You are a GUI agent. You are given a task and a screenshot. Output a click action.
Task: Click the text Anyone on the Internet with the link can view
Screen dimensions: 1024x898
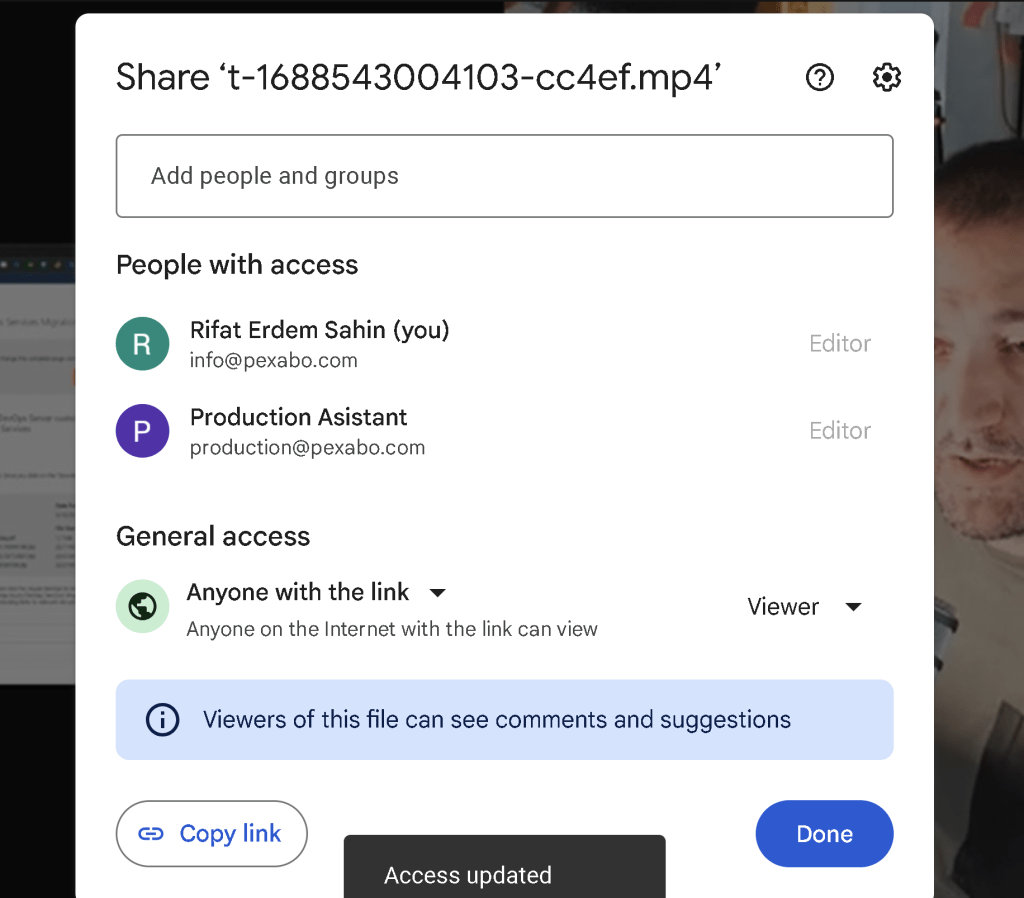pyautogui.click(x=392, y=629)
